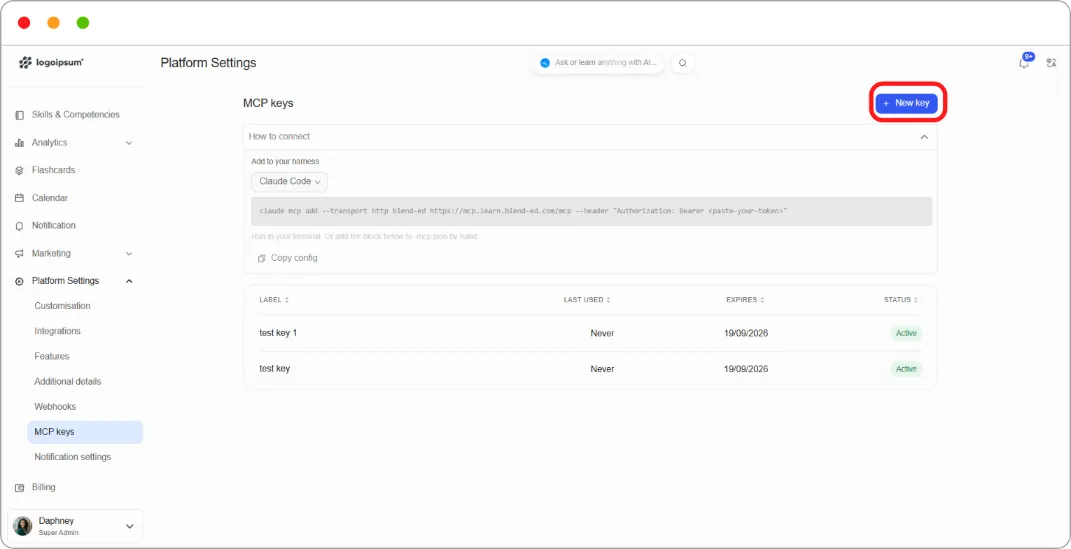Click the red window close button

[24, 23]
